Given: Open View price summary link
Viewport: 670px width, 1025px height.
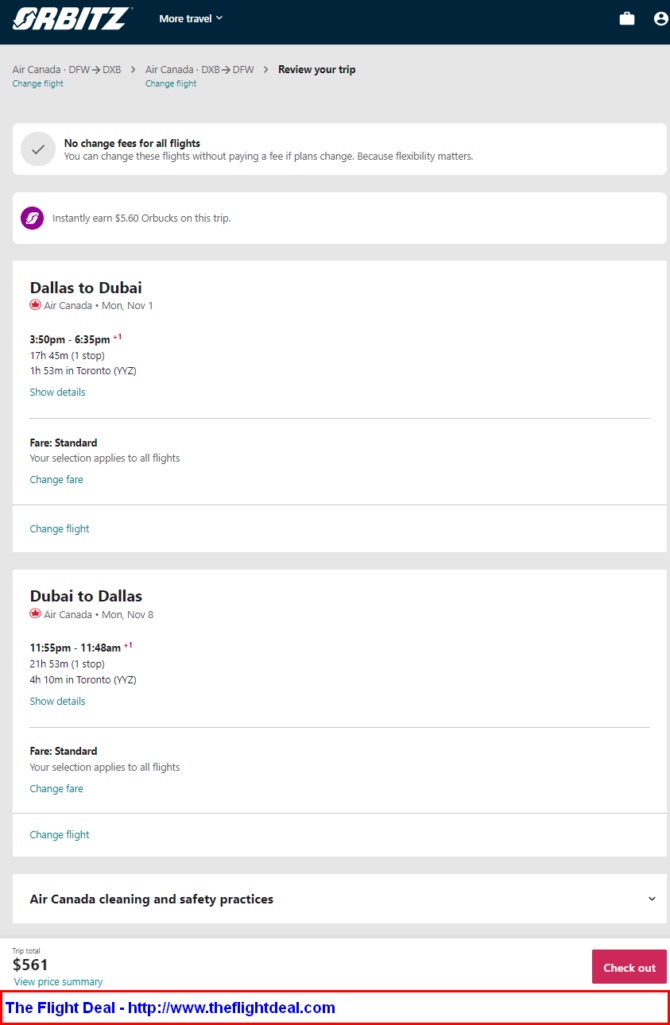Looking at the screenshot, I should (x=58, y=982).
